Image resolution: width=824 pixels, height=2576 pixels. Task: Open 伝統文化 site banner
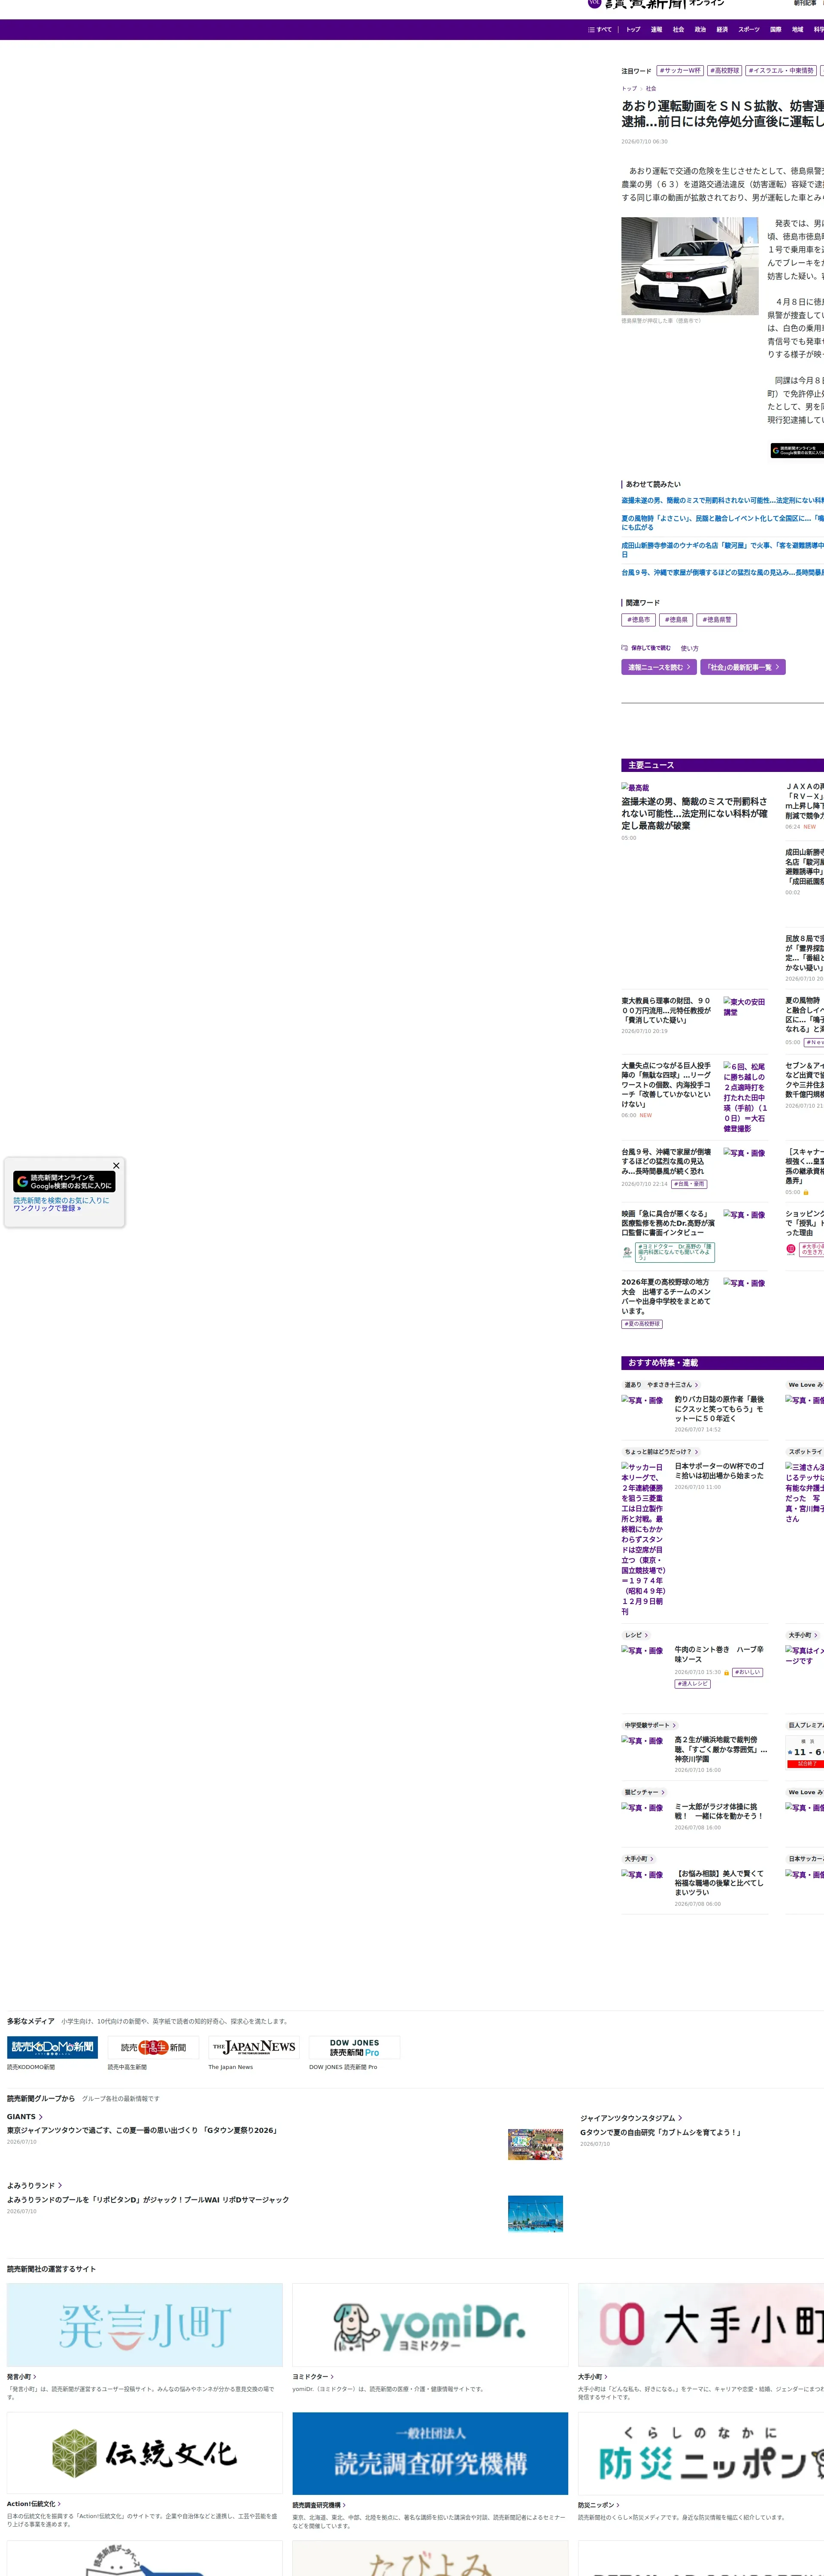145,2454
